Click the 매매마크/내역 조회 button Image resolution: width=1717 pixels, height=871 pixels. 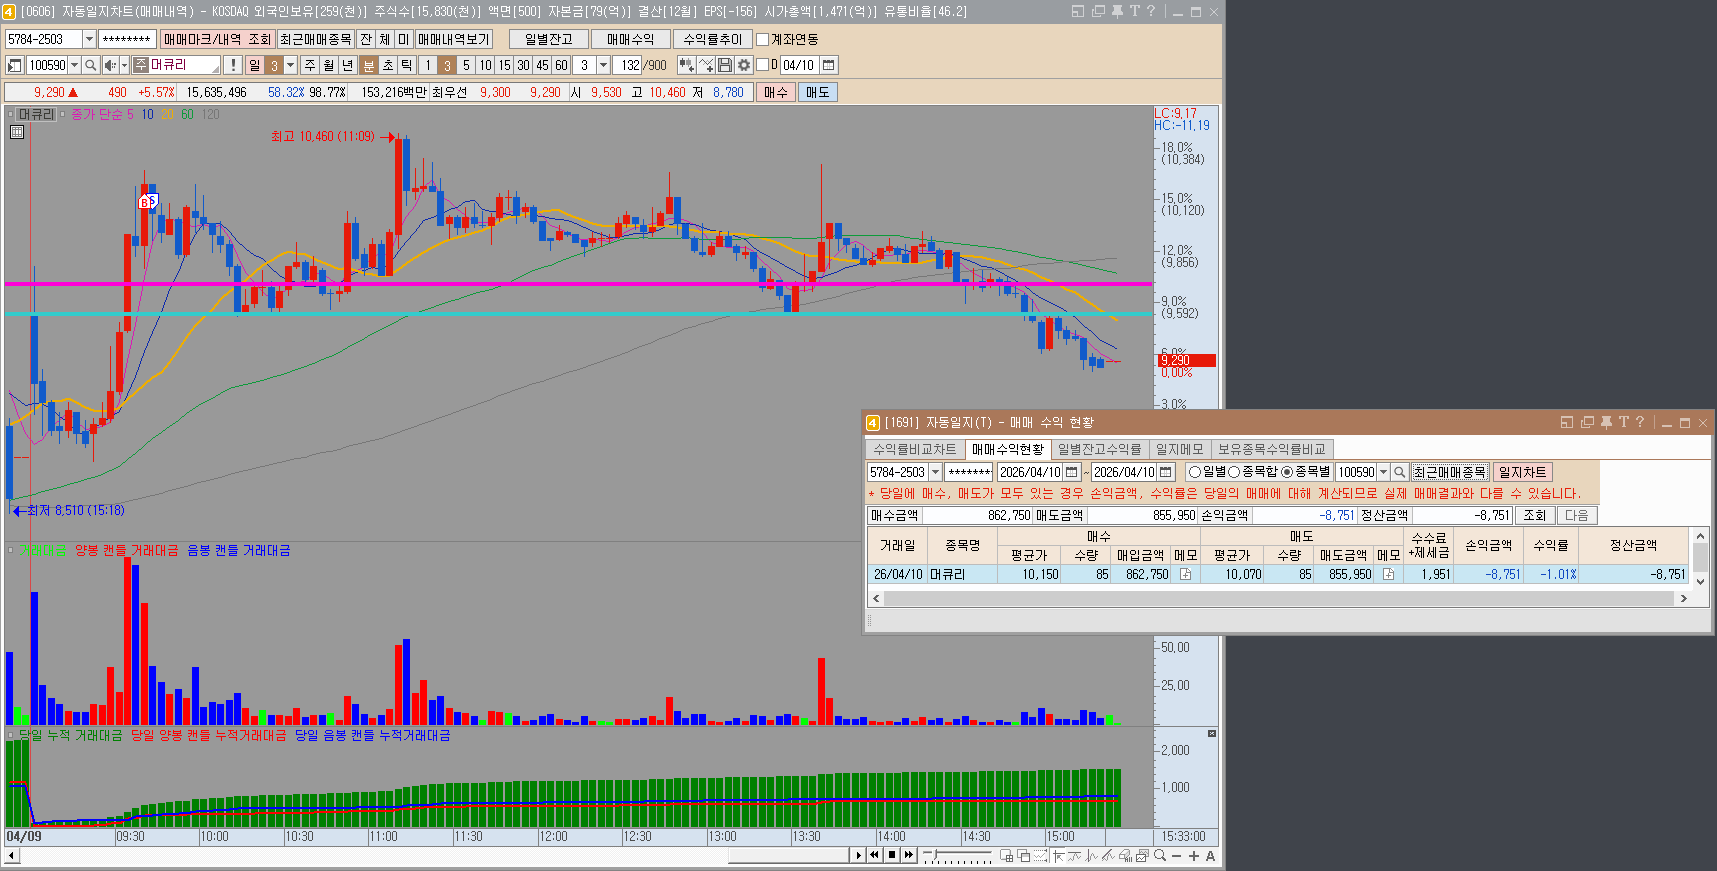point(217,39)
